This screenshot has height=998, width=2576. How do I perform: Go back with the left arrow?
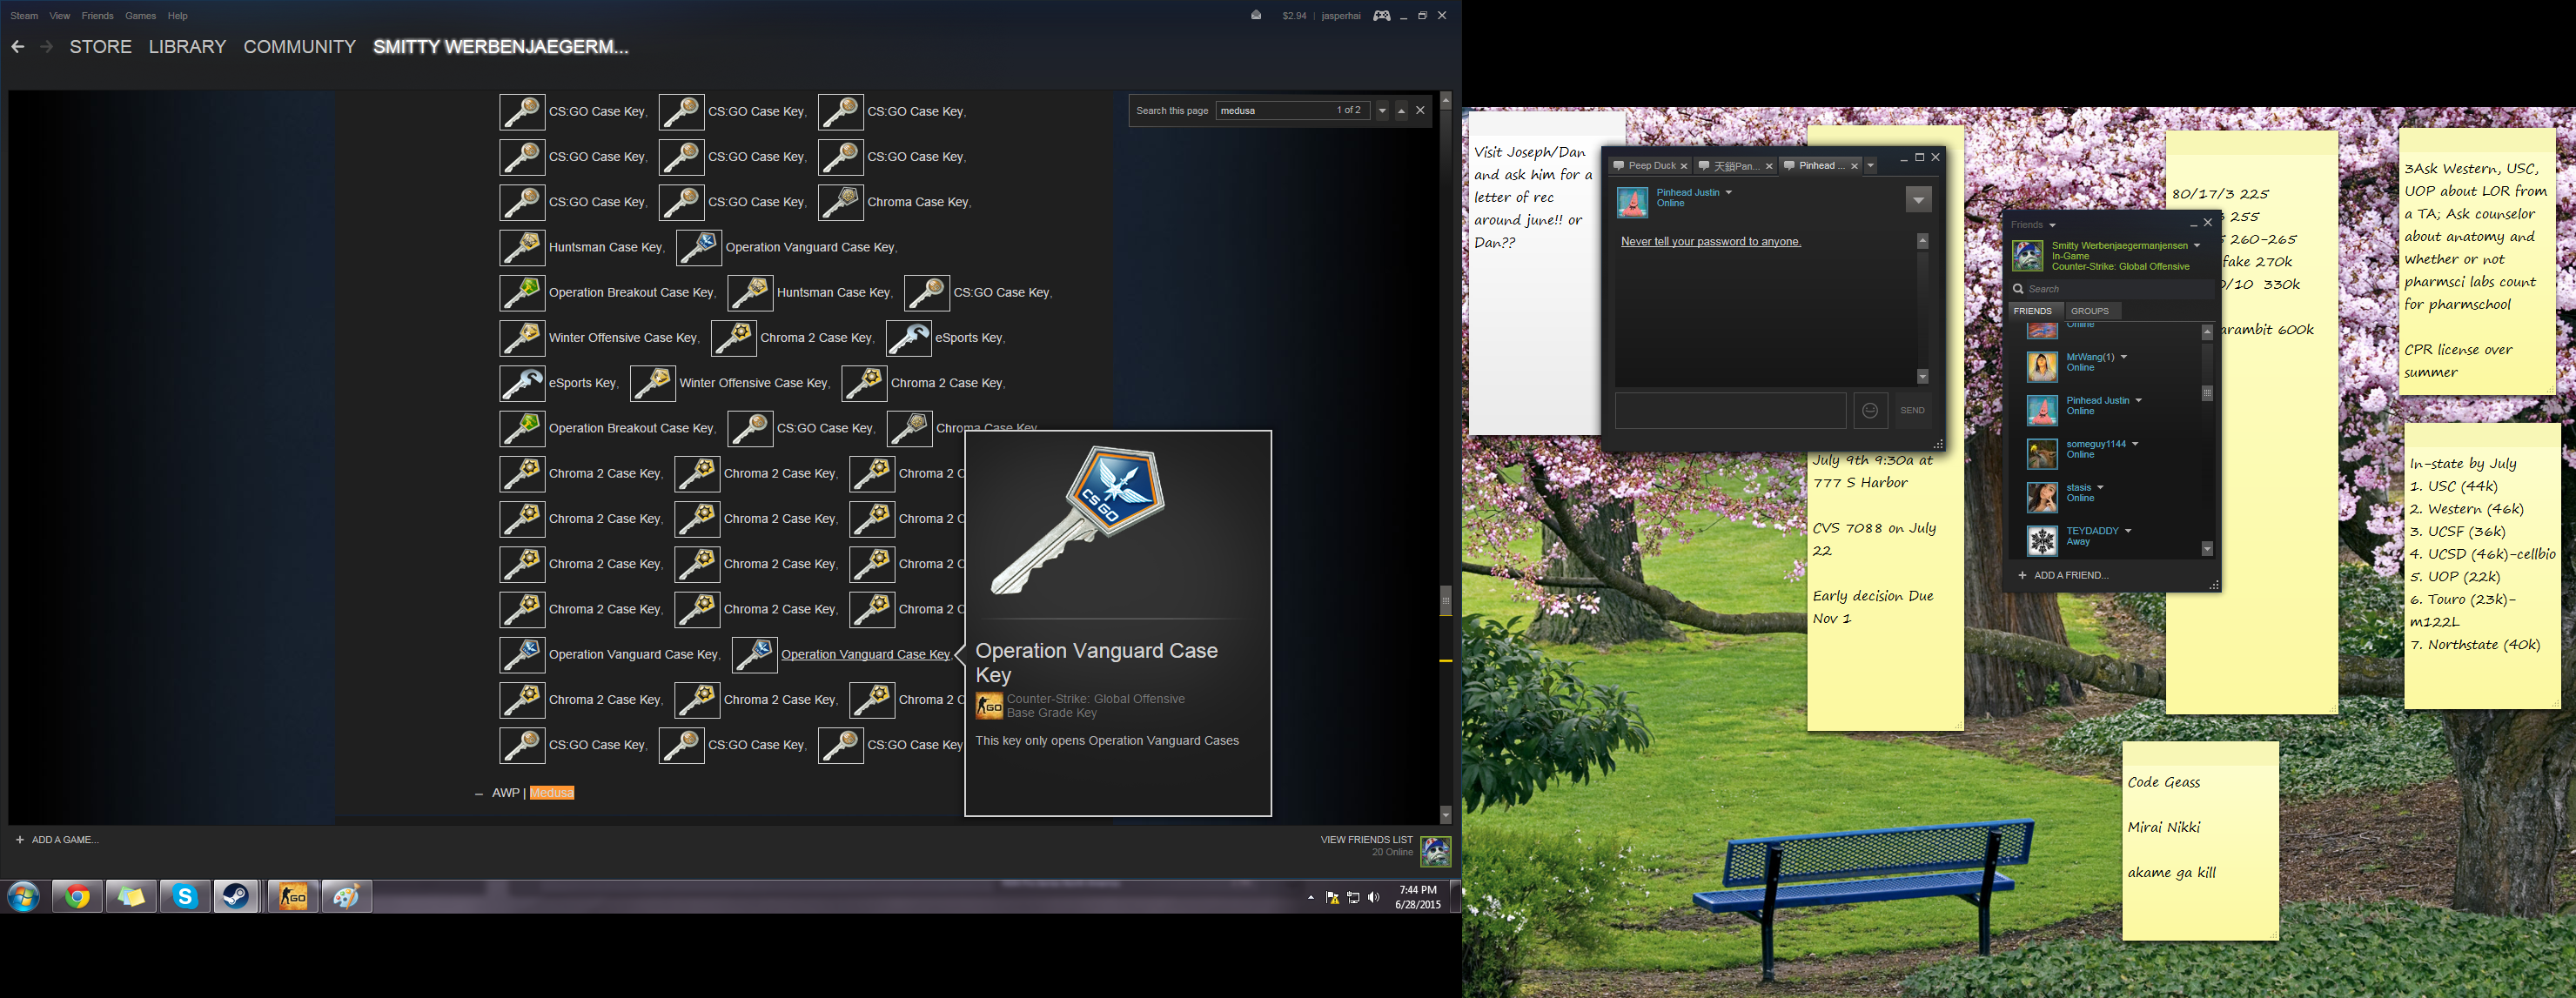point(18,47)
